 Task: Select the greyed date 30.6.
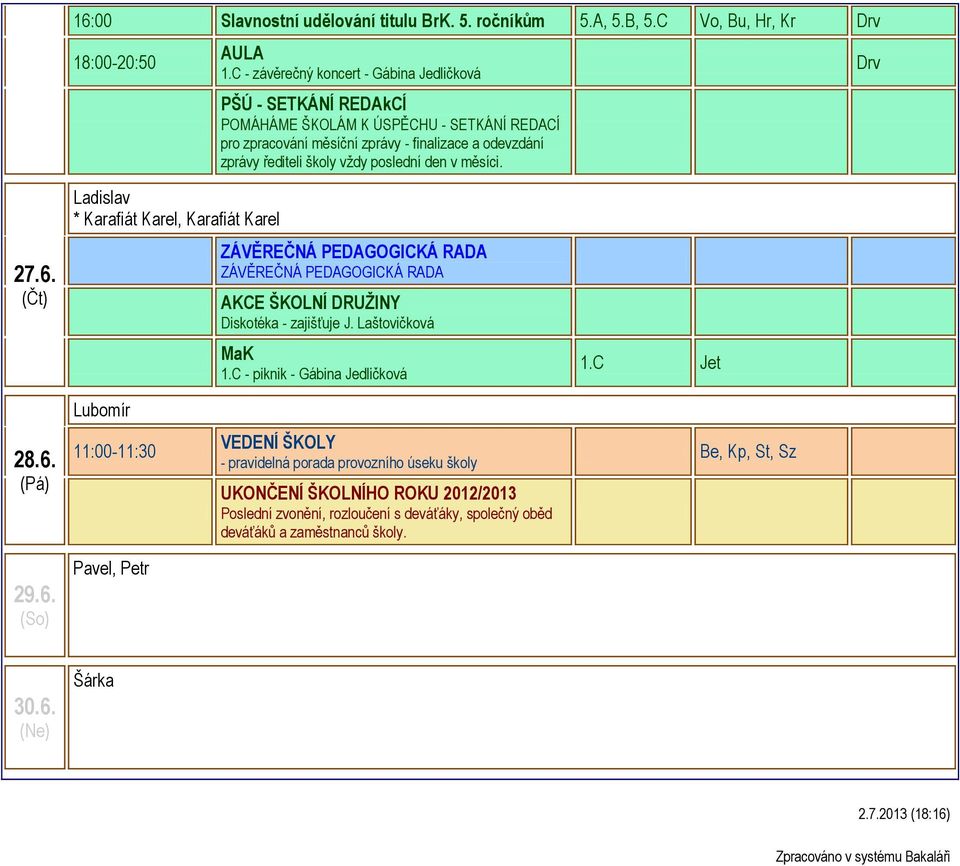point(34,706)
